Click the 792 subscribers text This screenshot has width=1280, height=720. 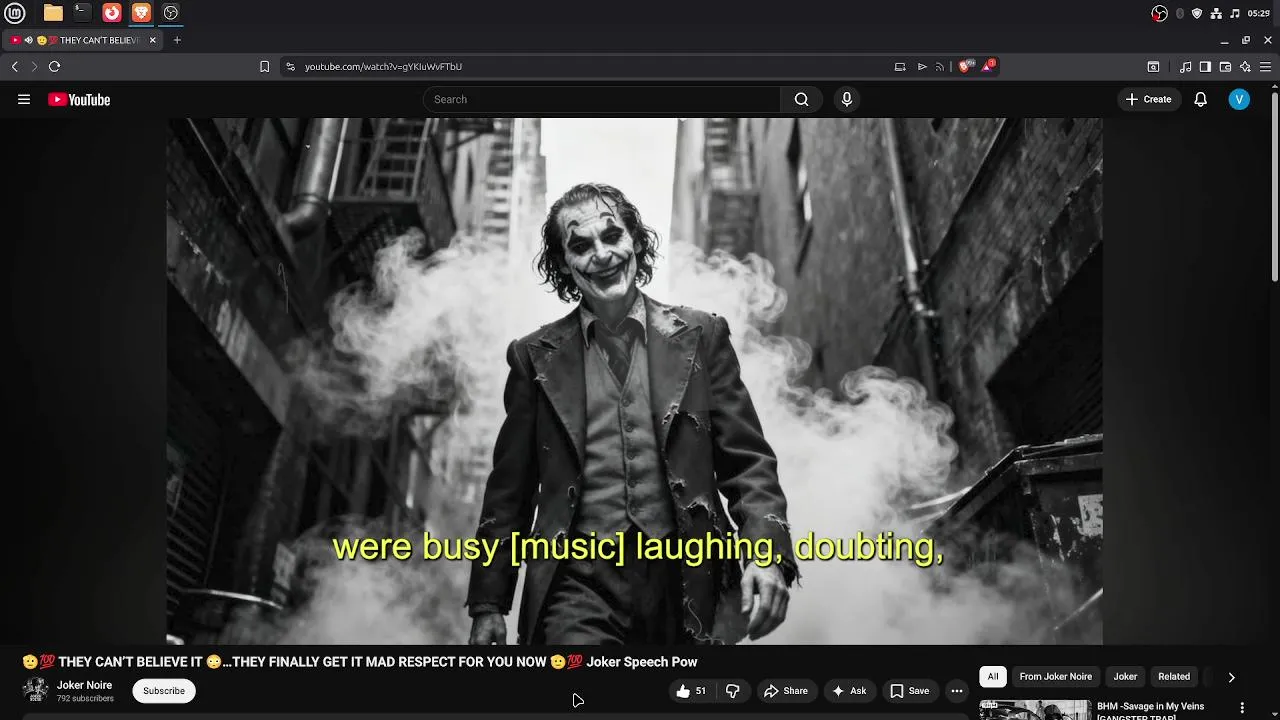click(85, 698)
